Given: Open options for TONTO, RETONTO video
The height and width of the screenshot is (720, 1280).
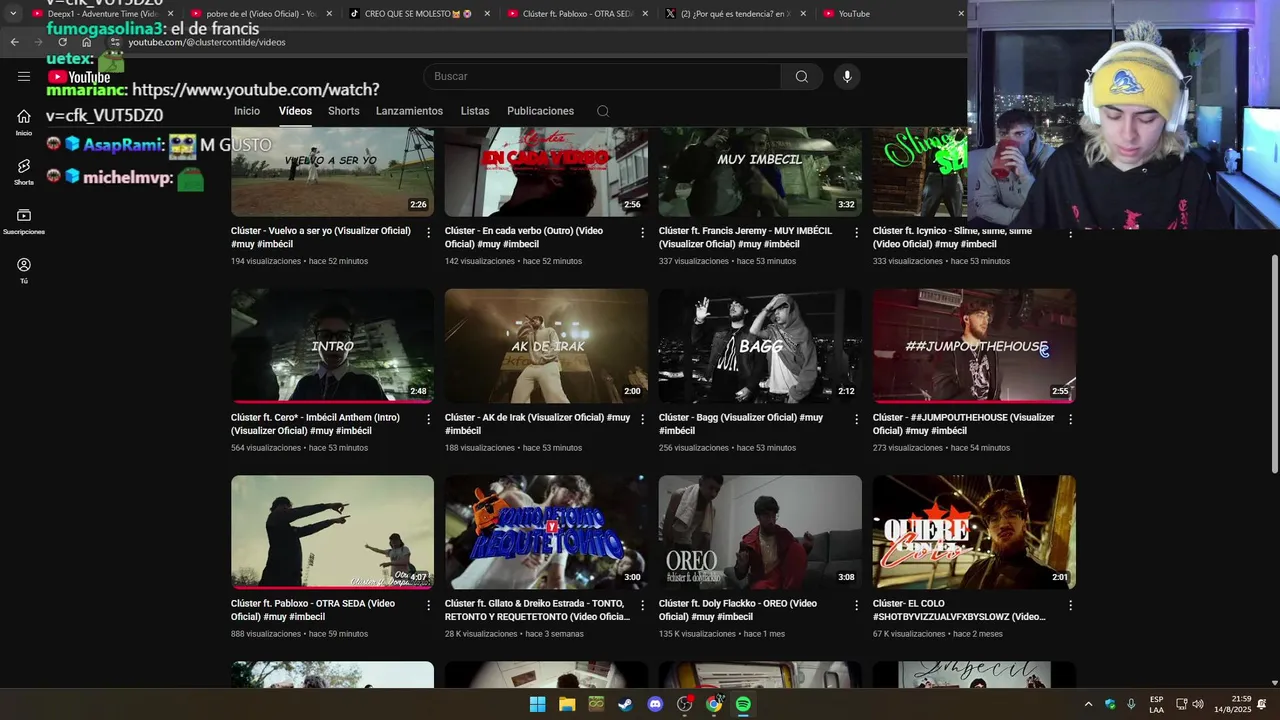Looking at the screenshot, I should click(643, 605).
